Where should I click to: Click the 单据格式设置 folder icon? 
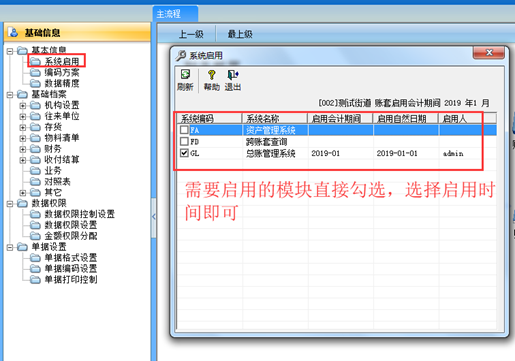35,258
